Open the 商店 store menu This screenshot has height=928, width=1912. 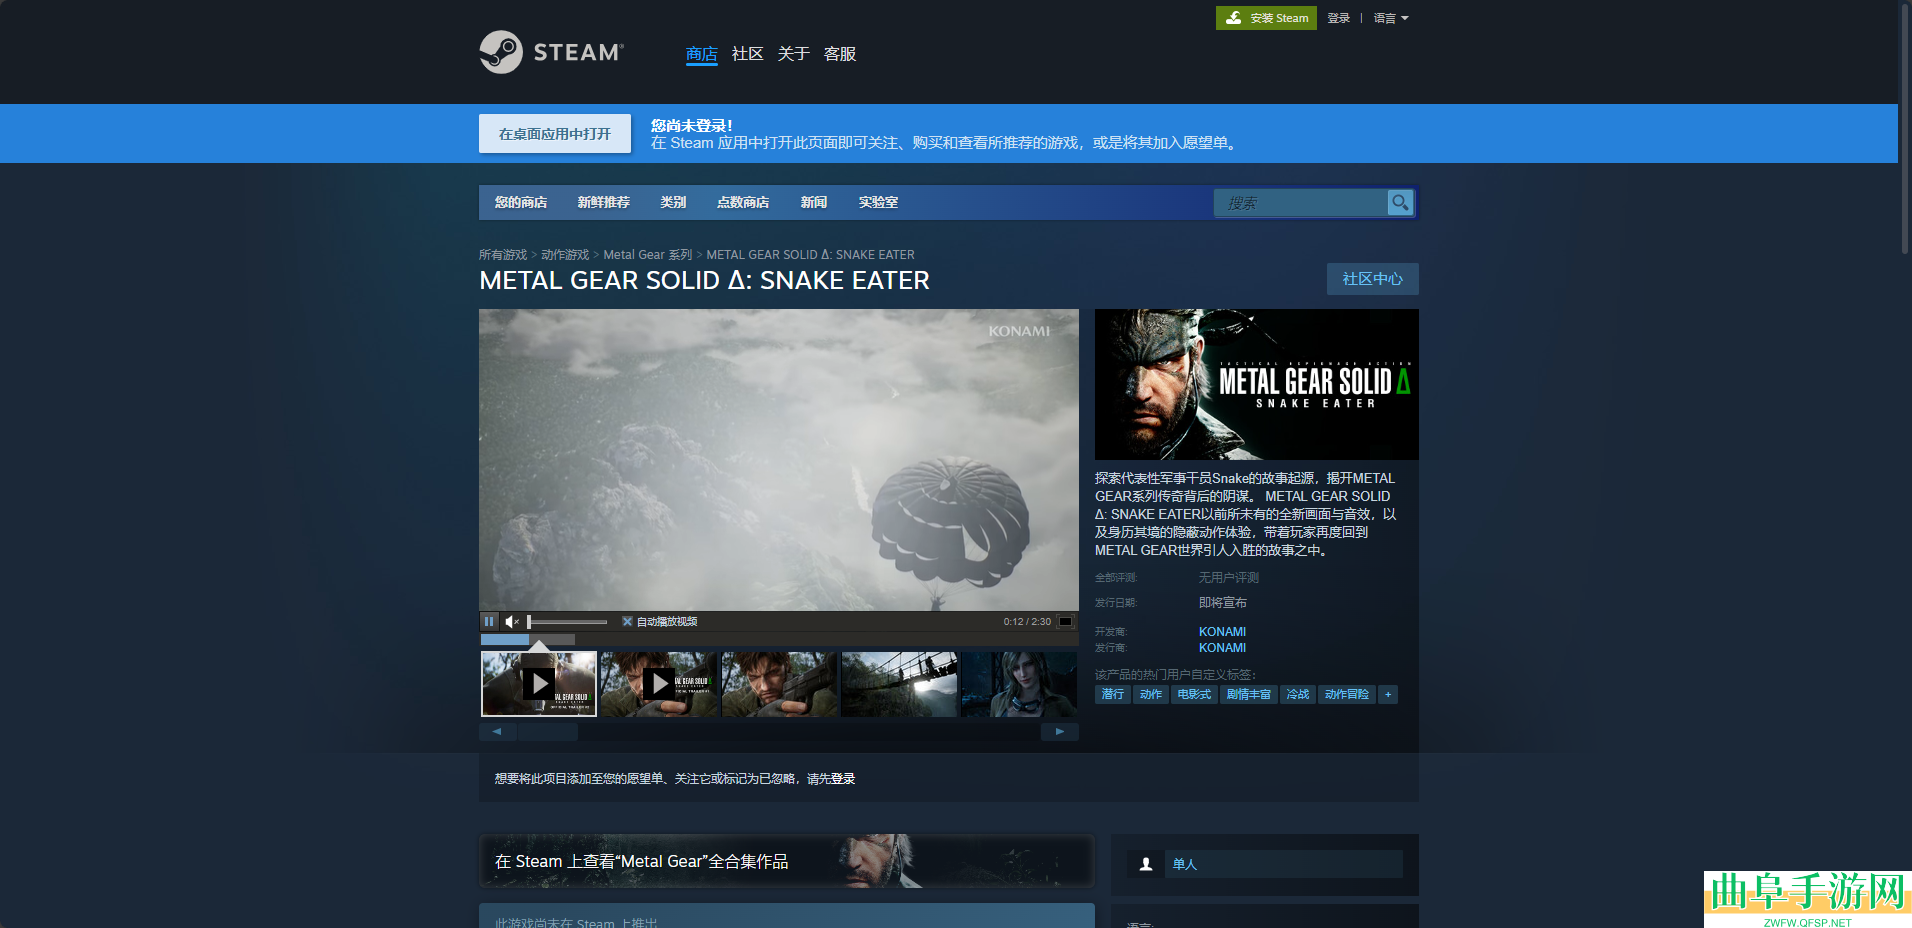pos(701,54)
